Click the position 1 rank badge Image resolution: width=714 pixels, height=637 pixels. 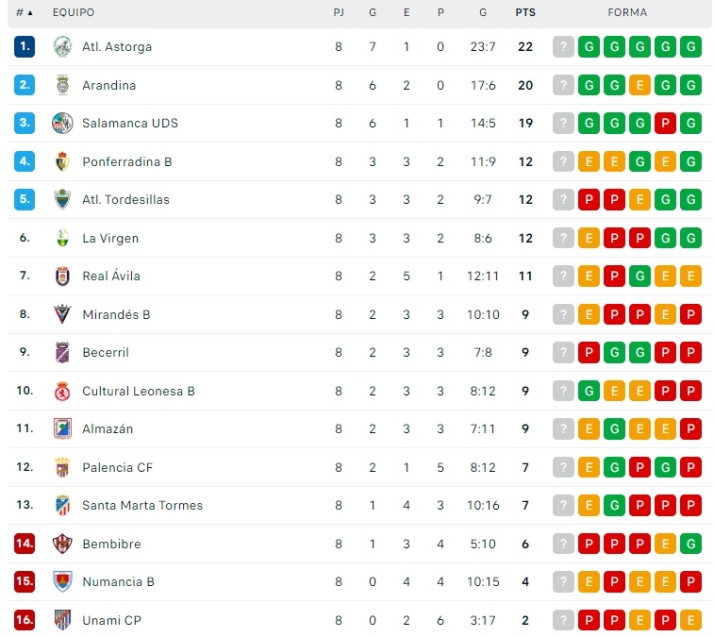pyautogui.click(x=25, y=46)
